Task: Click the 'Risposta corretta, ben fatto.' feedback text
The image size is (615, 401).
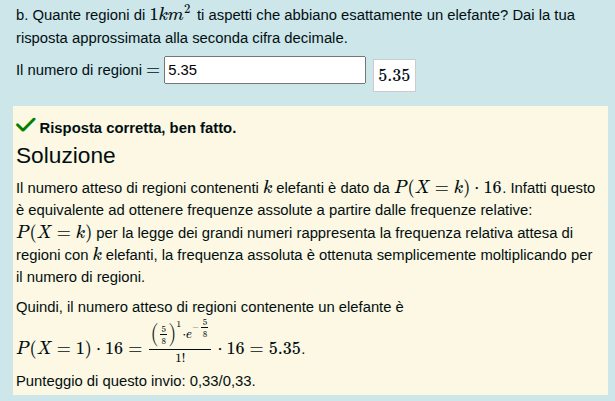Action: (x=138, y=128)
